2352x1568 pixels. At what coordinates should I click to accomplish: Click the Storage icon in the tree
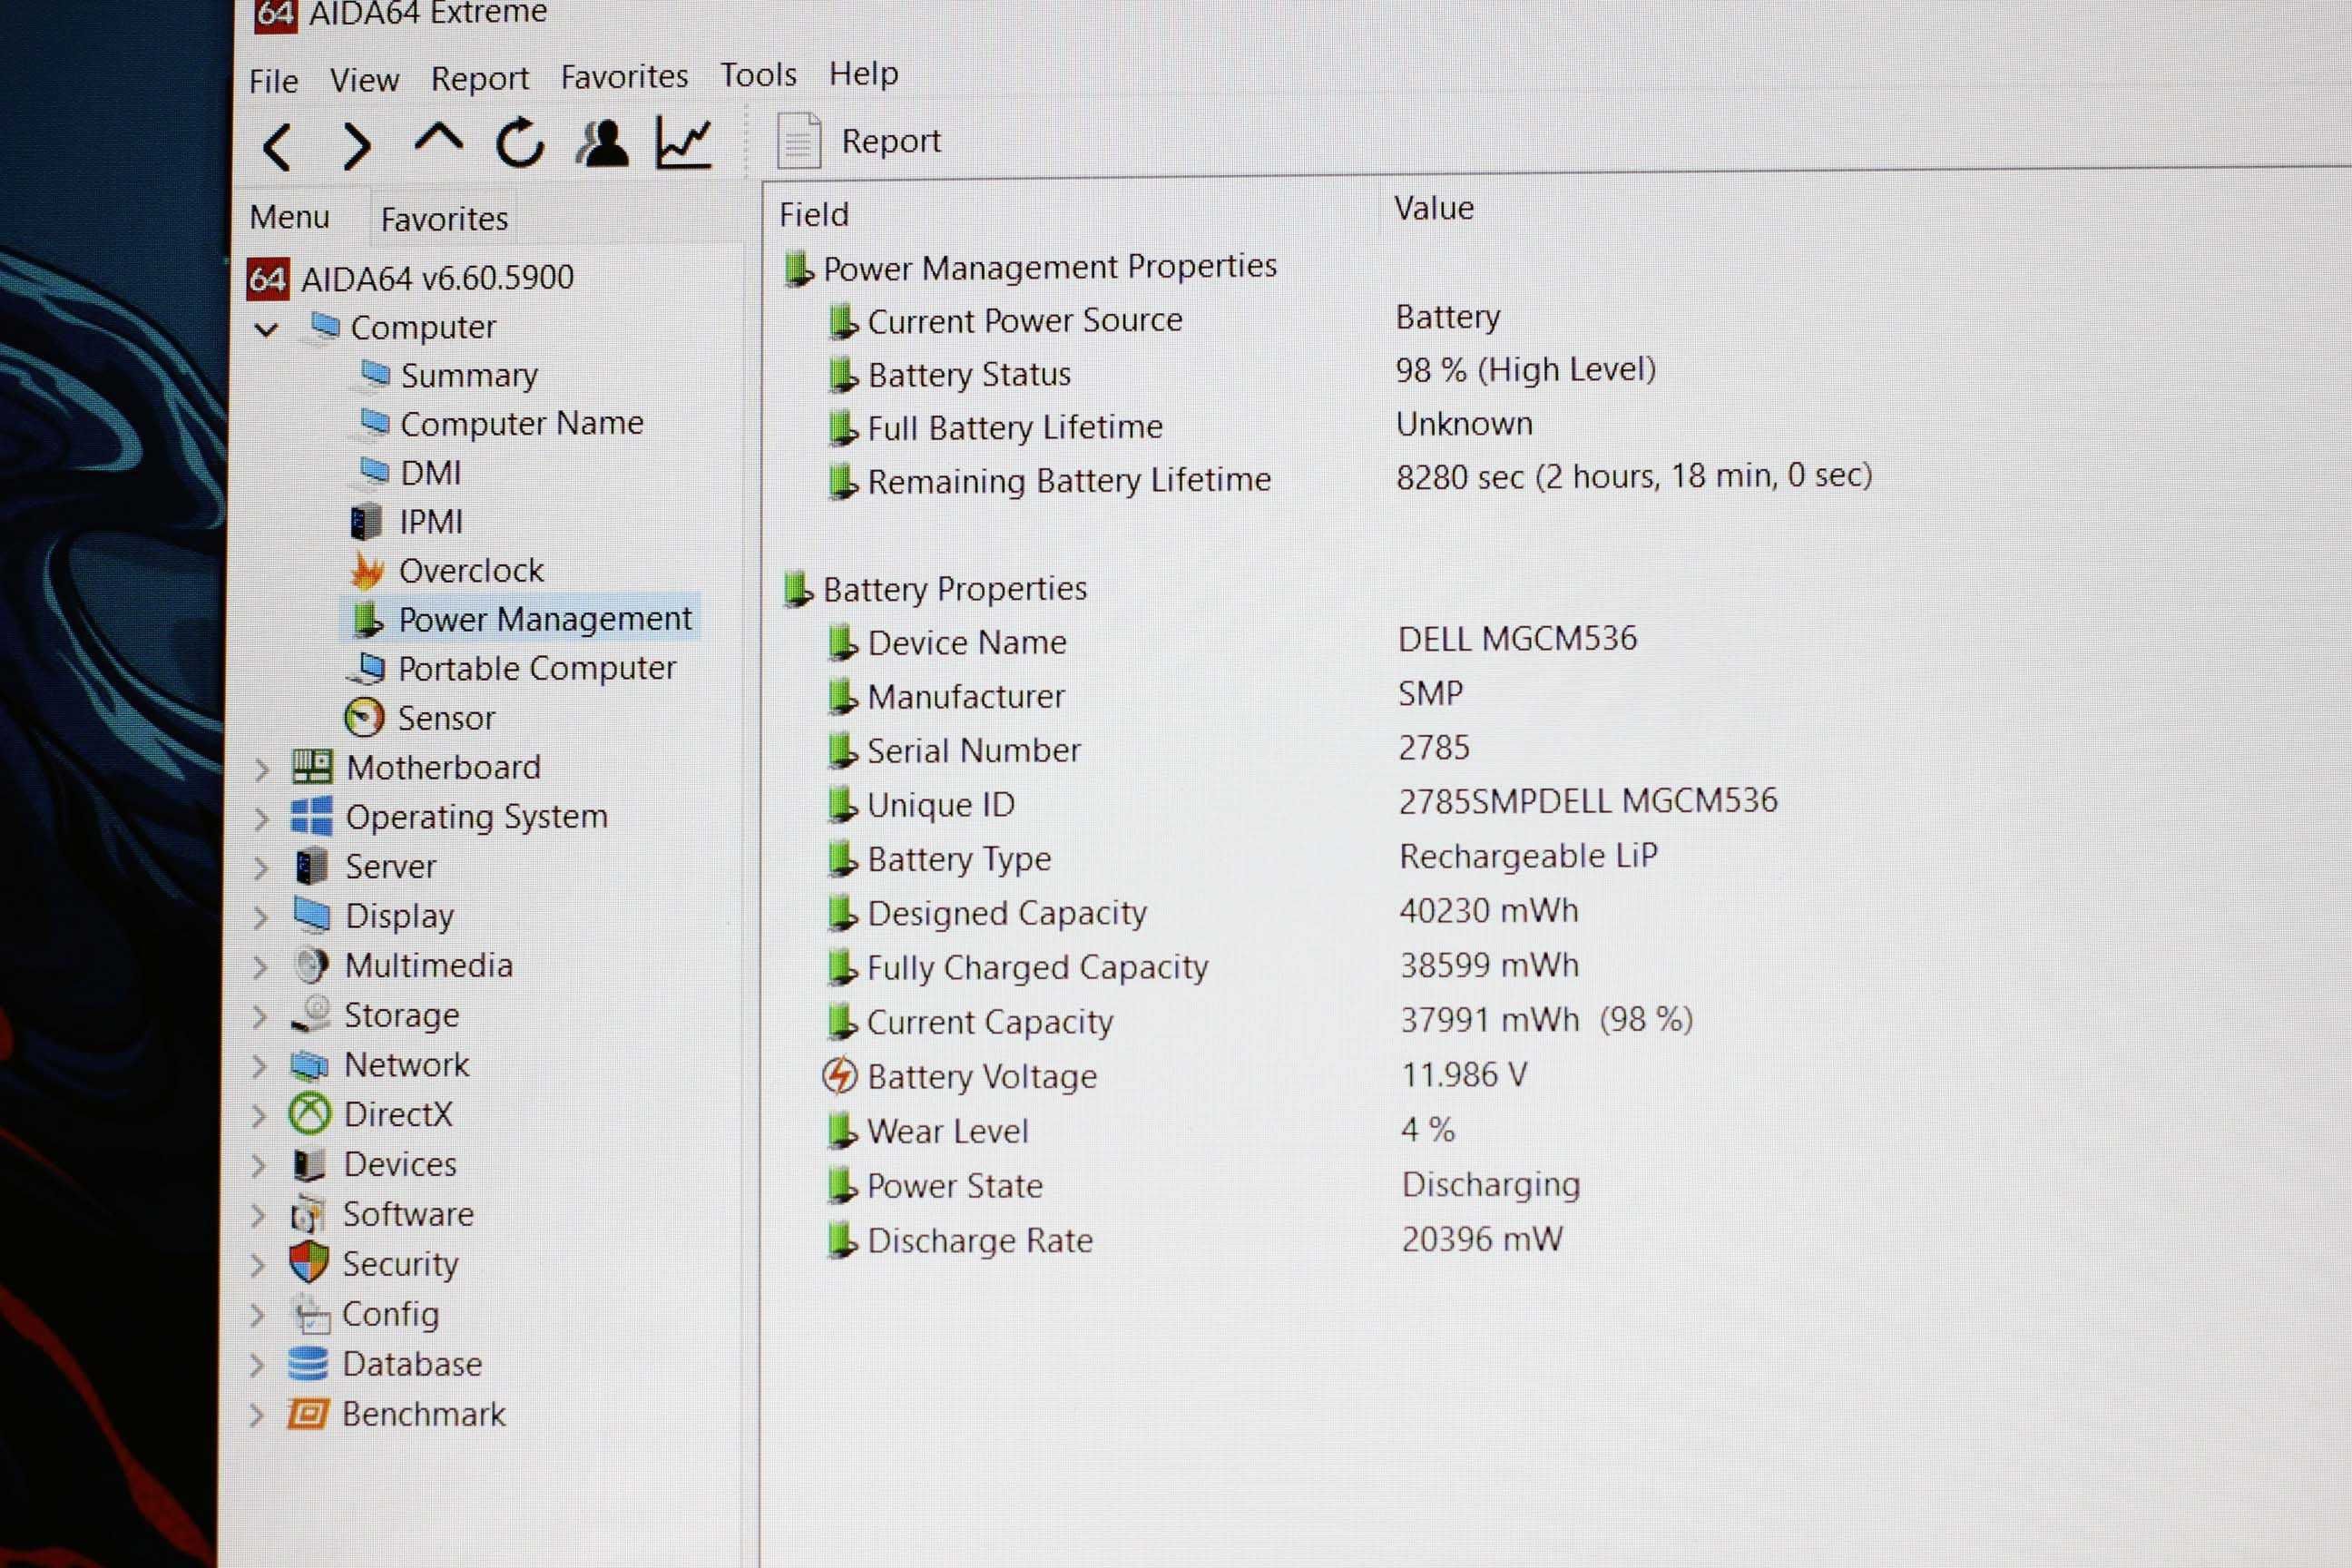pos(311,1014)
